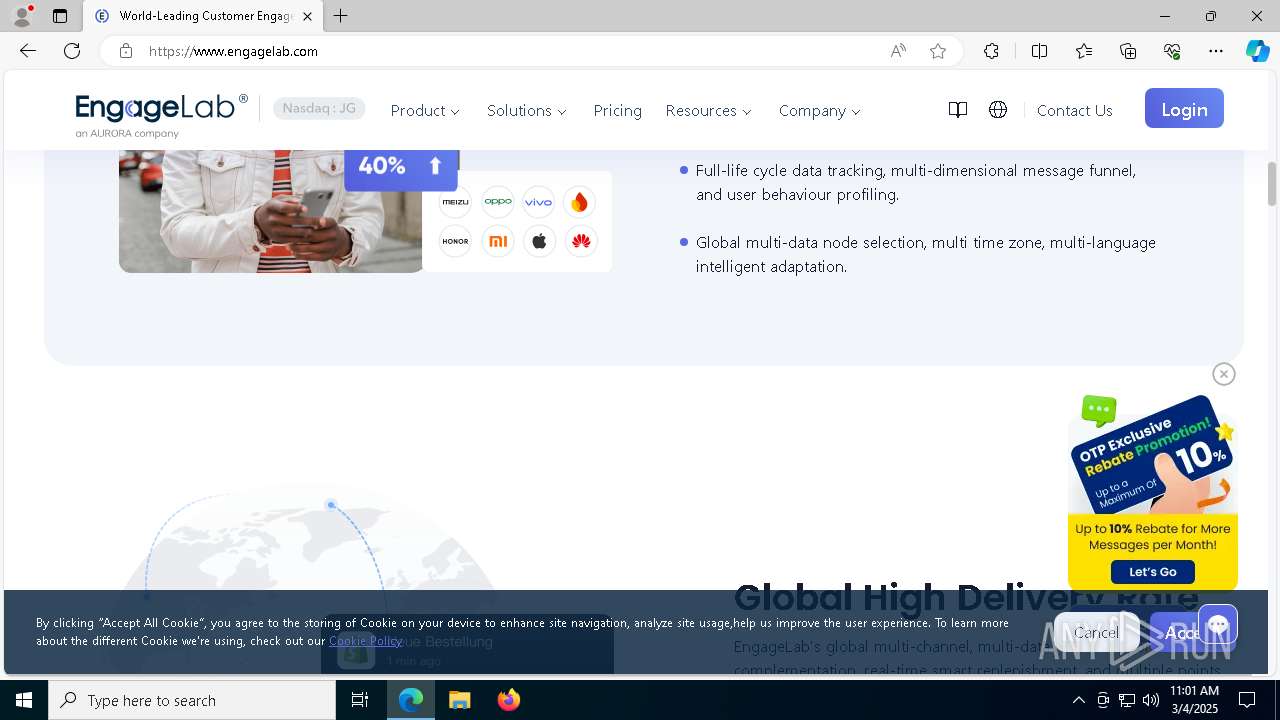Viewport: 1280px width, 720px height.
Task: Open the taskbar clock and date
Action: (x=1194, y=700)
